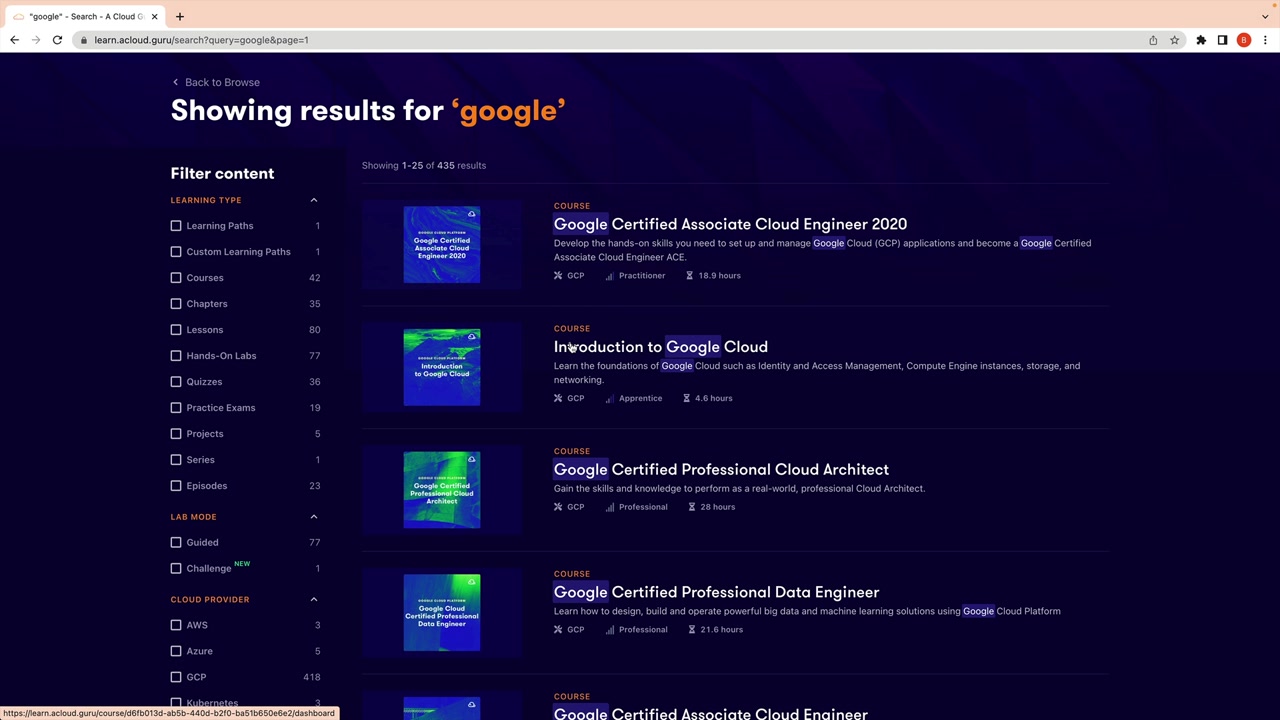1280x720 pixels.
Task: Click the site lock icon in address bar
Action: pyautogui.click(x=84, y=40)
